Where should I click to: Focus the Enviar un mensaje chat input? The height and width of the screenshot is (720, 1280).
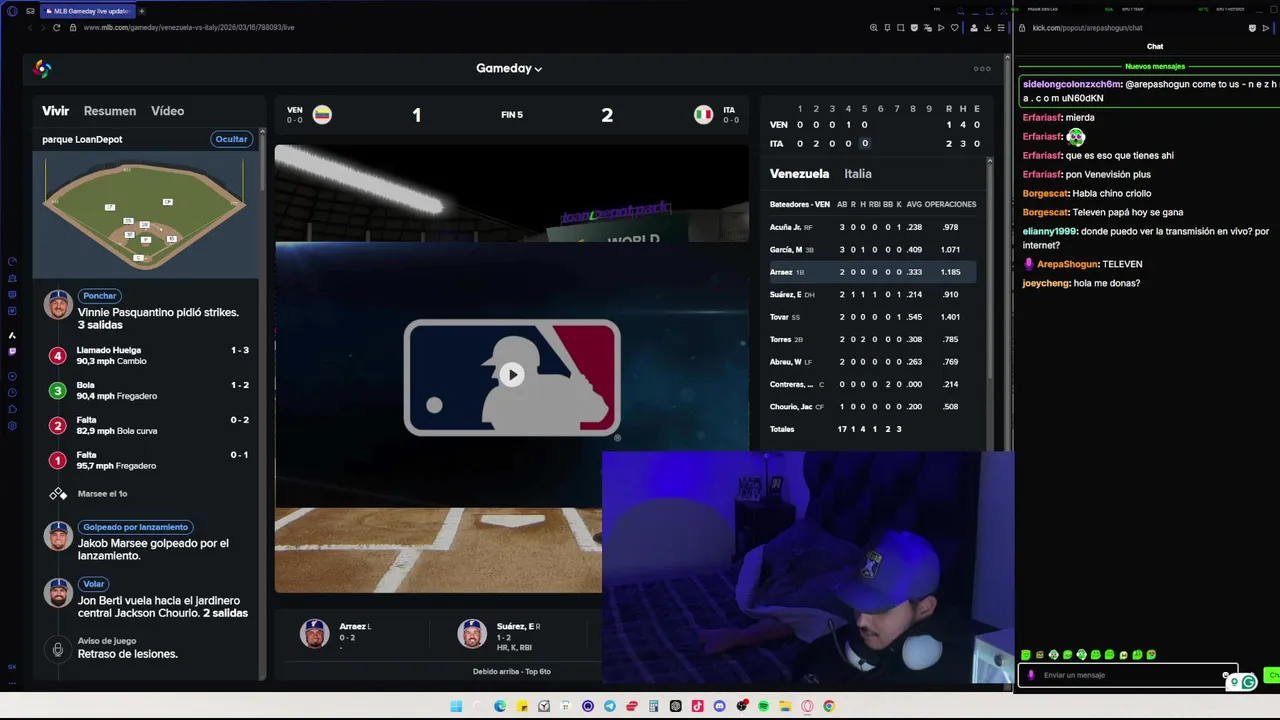pyautogui.click(x=1130, y=675)
